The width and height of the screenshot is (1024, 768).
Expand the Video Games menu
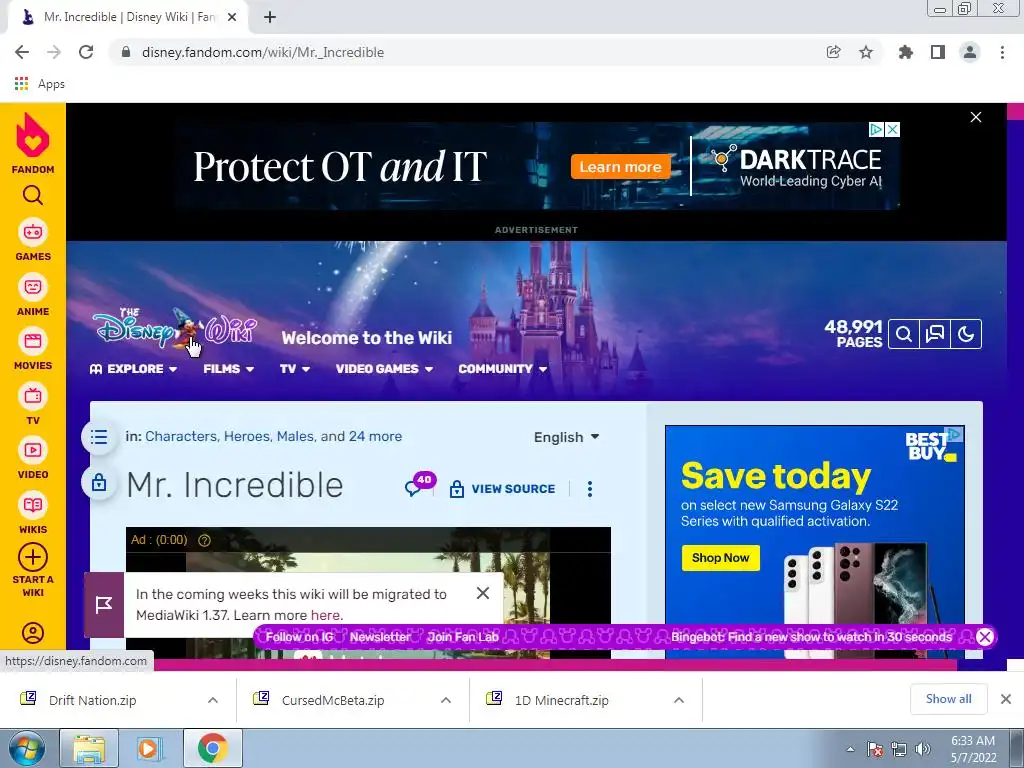(x=385, y=369)
